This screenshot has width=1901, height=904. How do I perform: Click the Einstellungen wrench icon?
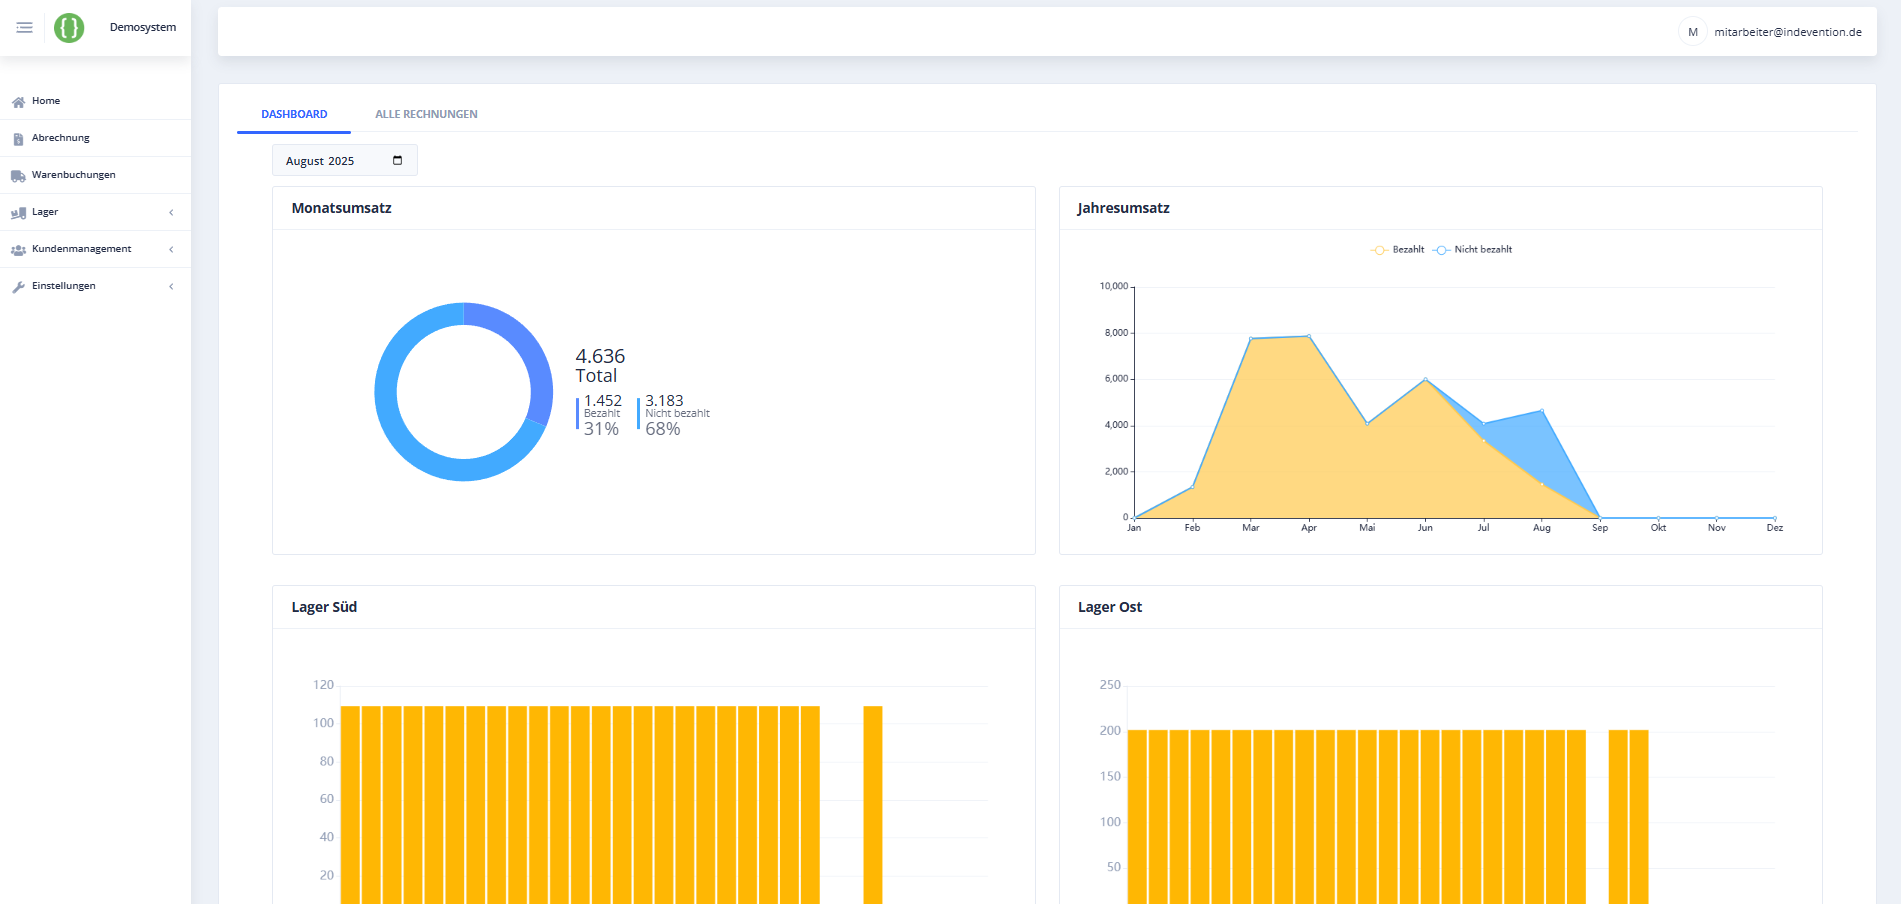18,287
